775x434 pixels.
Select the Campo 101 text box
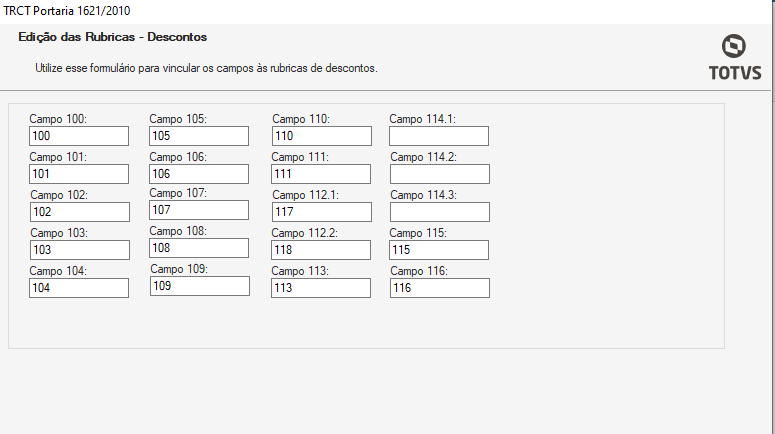coord(79,174)
